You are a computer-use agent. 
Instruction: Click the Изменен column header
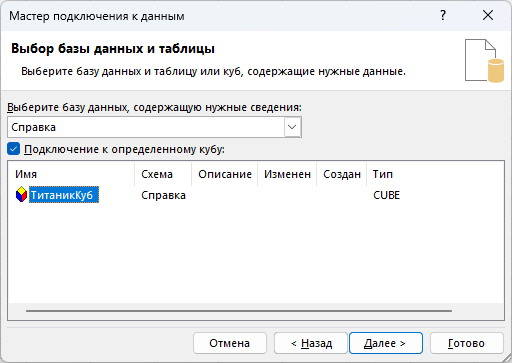pos(287,174)
